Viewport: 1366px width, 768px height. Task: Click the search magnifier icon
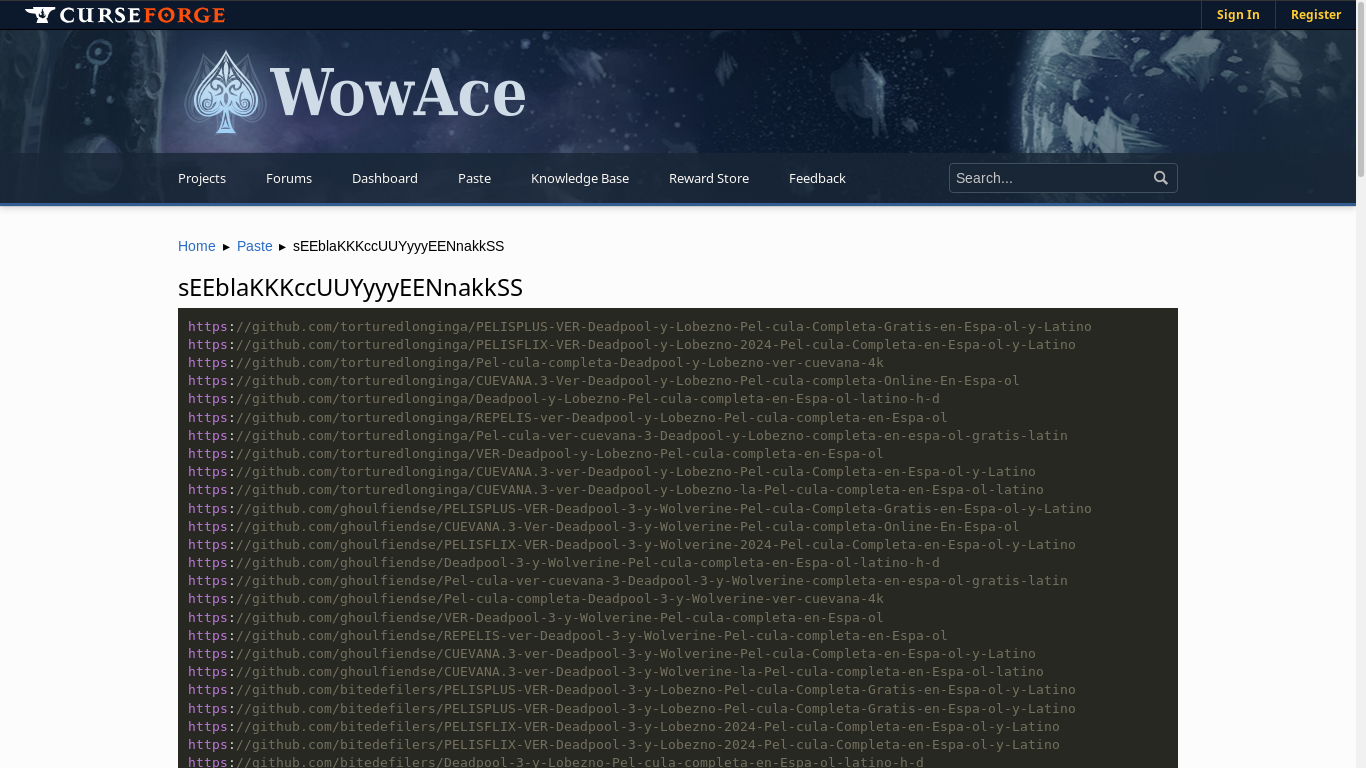click(1161, 178)
